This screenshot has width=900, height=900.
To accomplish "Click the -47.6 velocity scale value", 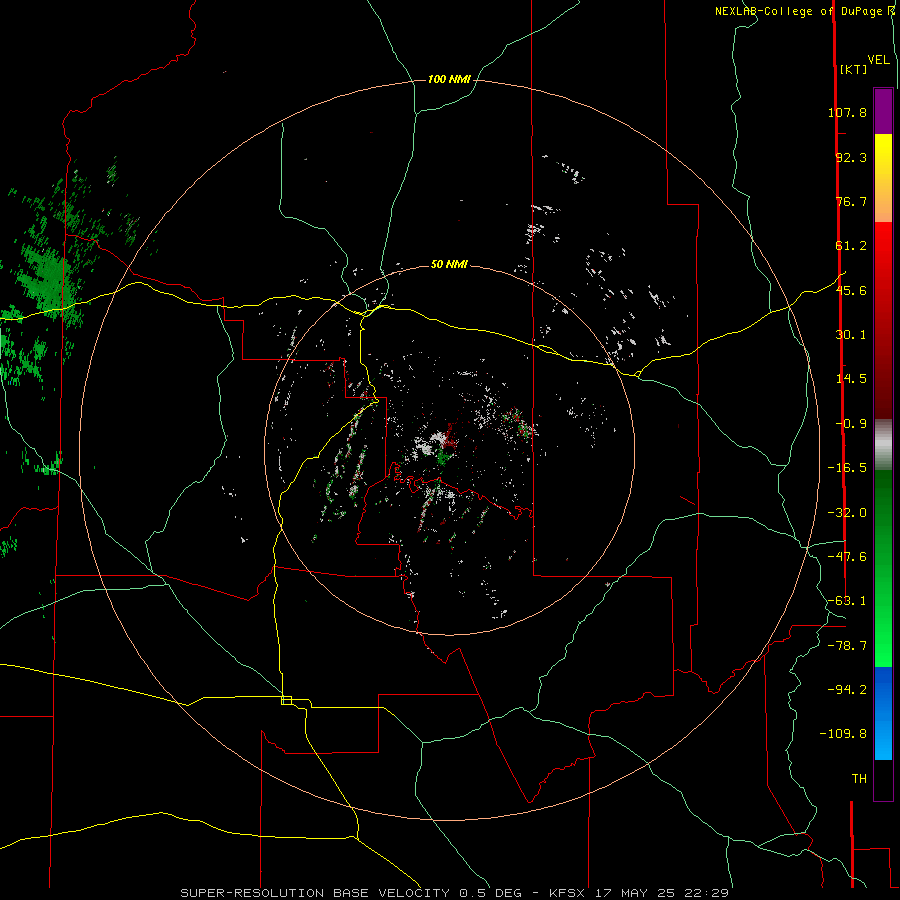I will pyautogui.click(x=847, y=557).
